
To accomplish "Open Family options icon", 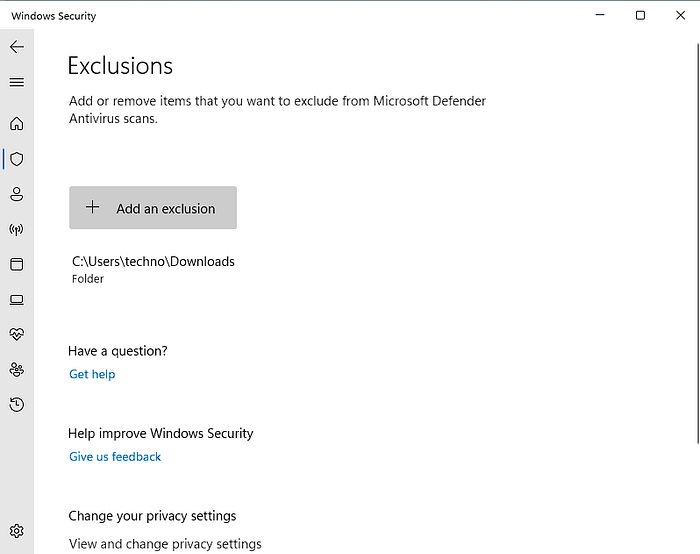I will pos(17,370).
